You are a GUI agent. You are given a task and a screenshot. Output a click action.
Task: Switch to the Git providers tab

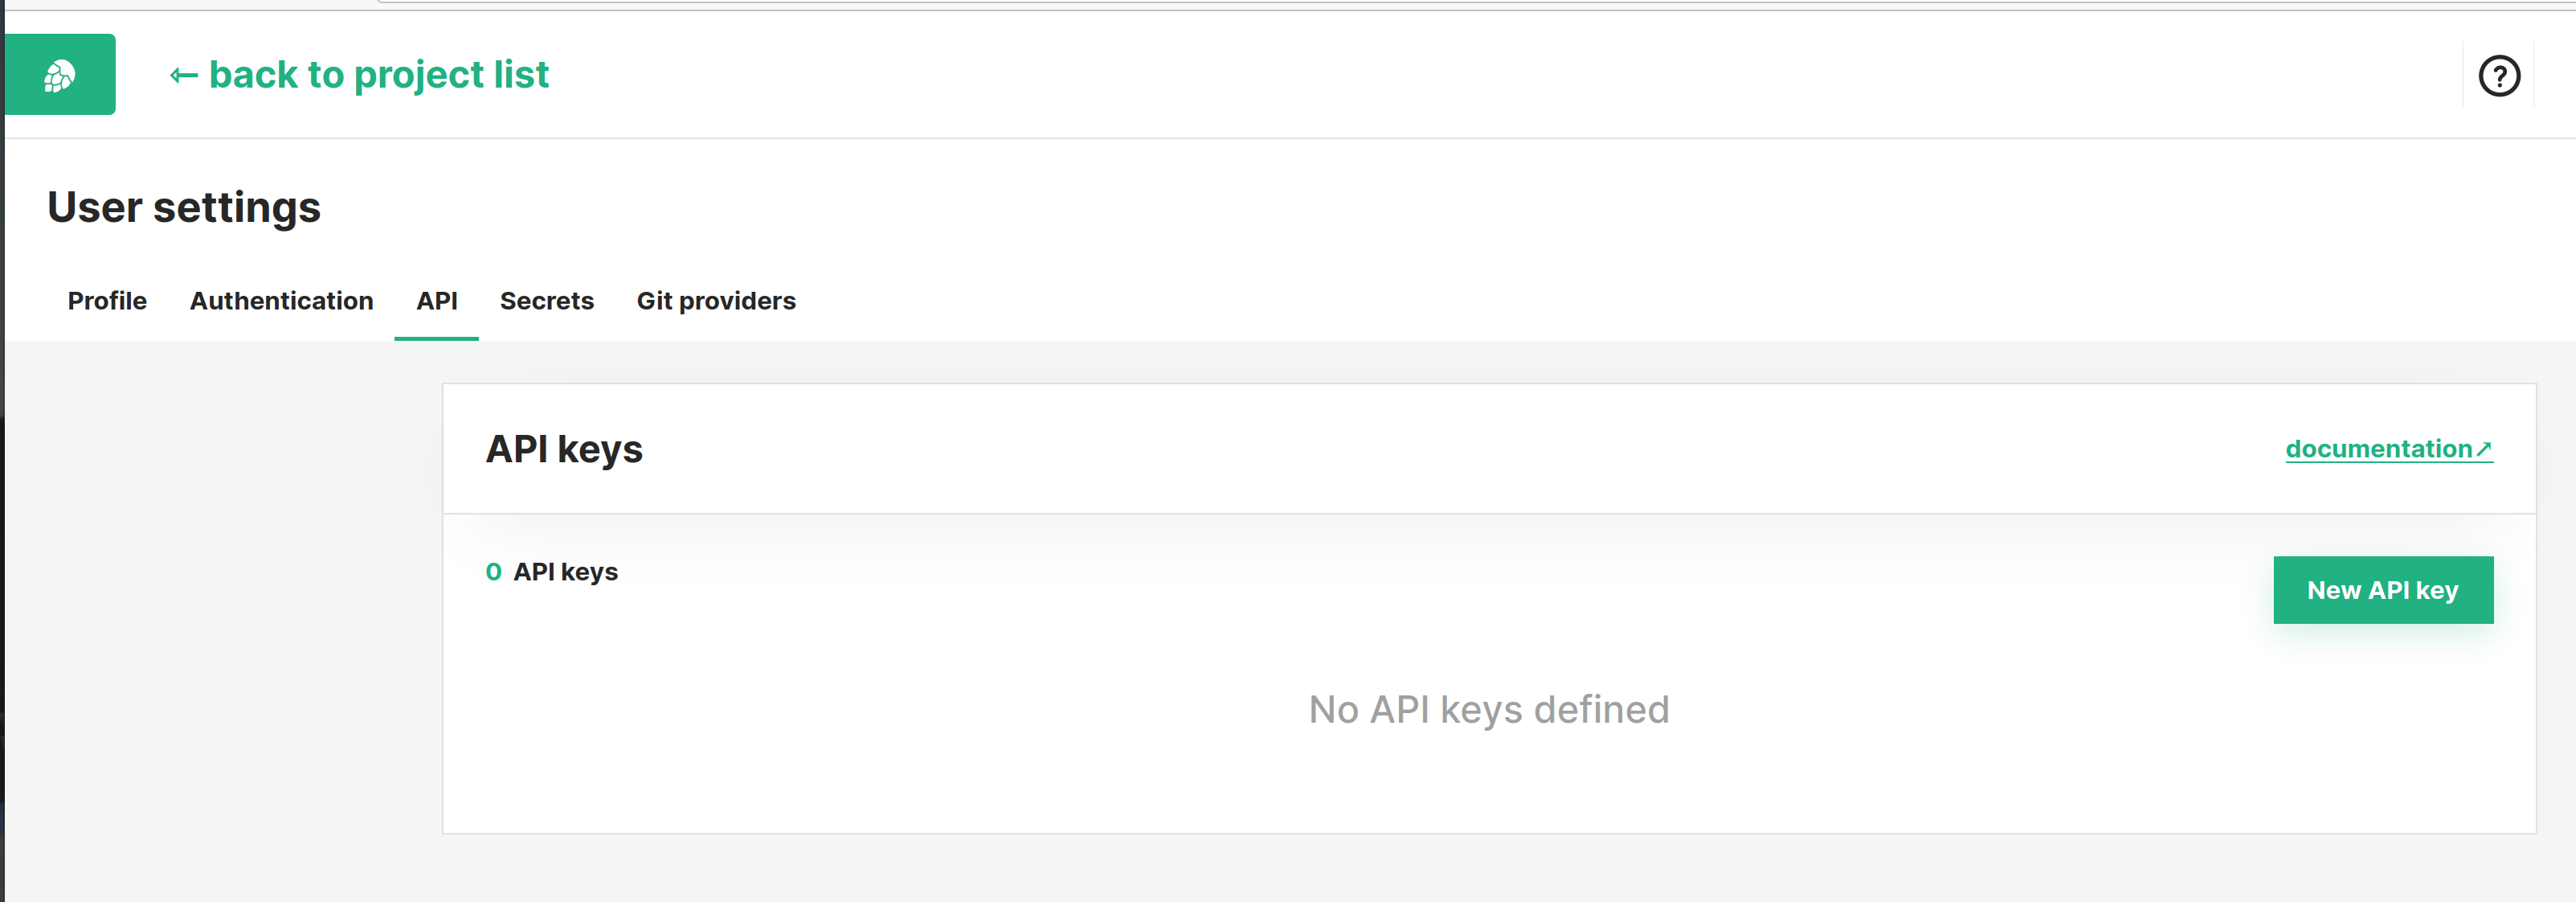pos(716,300)
